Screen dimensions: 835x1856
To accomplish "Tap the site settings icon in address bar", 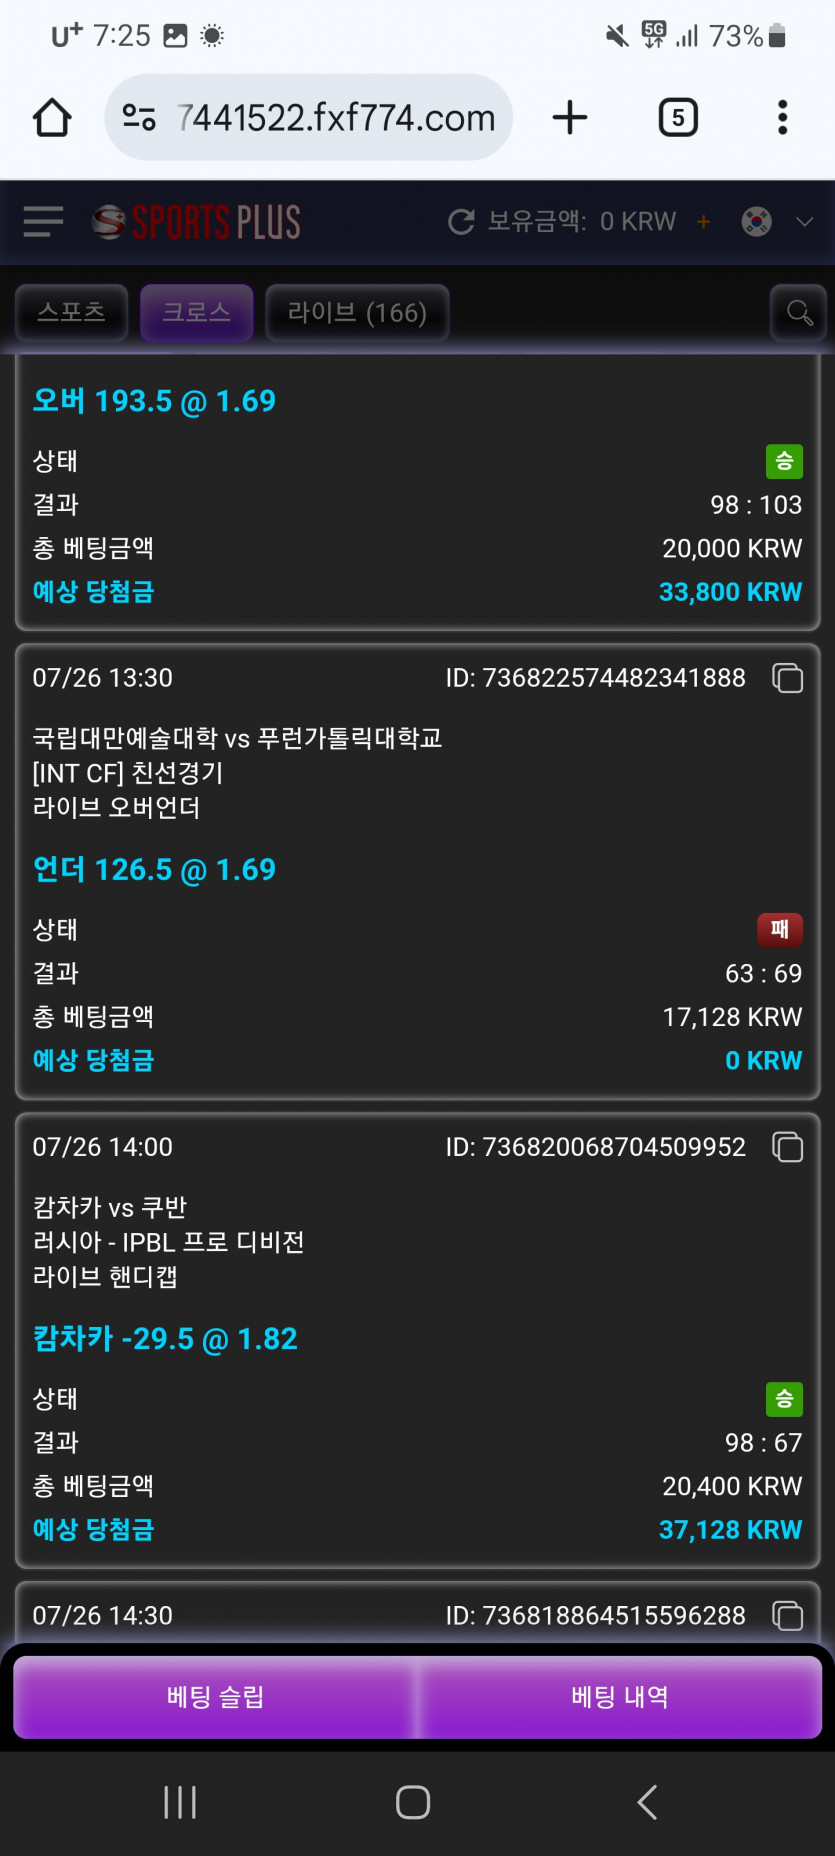I will pyautogui.click(x=139, y=118).
